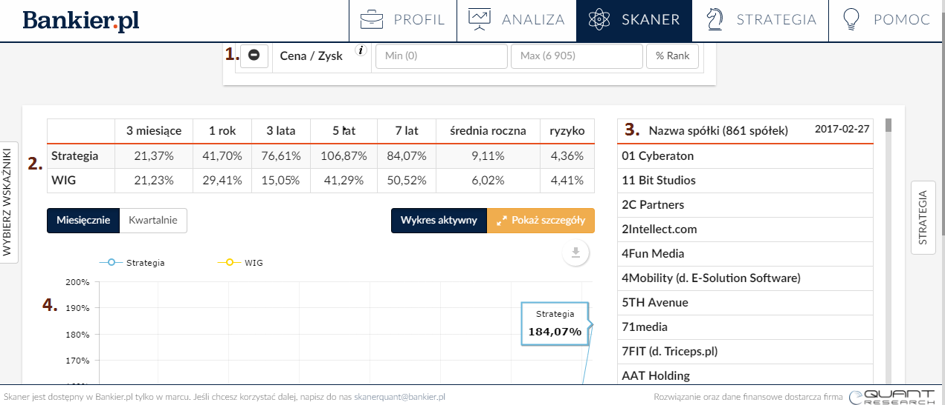
Task: Click the ryzyko column header
Action: point(567,131)
